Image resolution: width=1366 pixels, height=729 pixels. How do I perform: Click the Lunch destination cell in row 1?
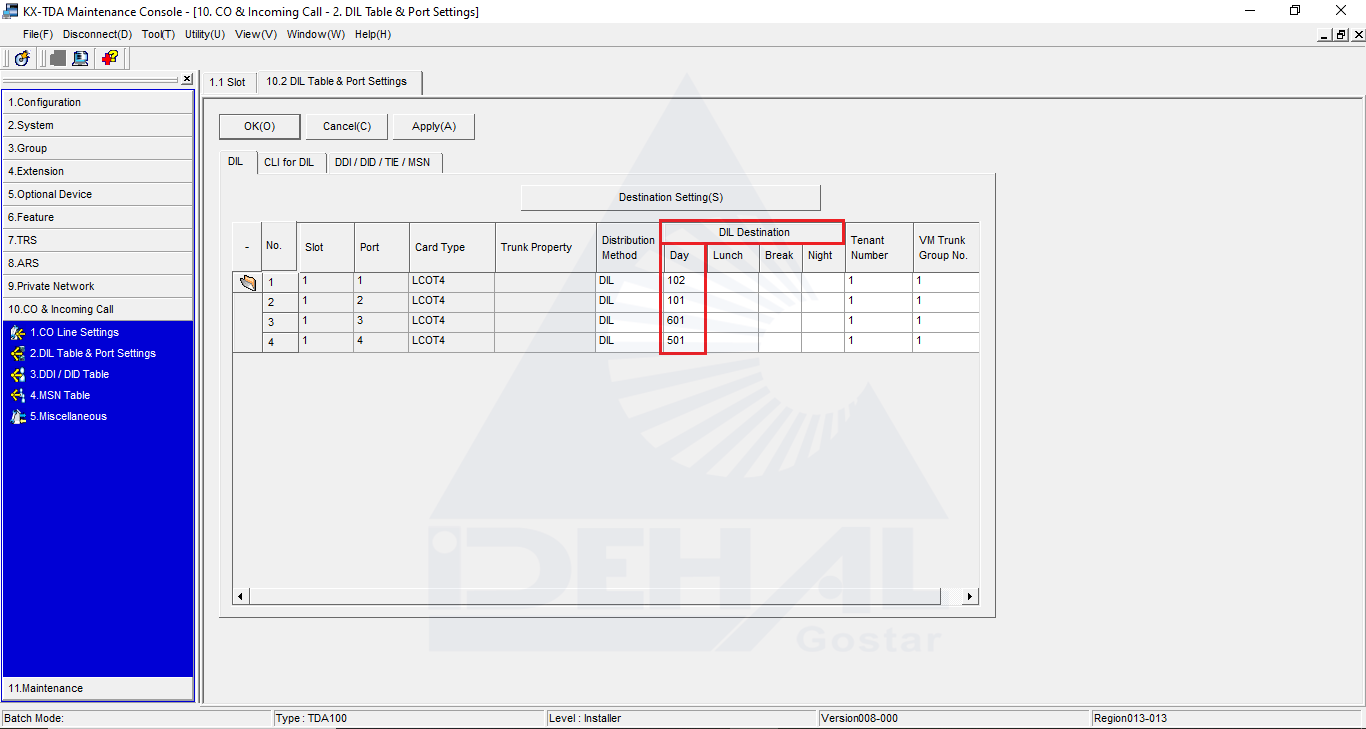(732, 281)
